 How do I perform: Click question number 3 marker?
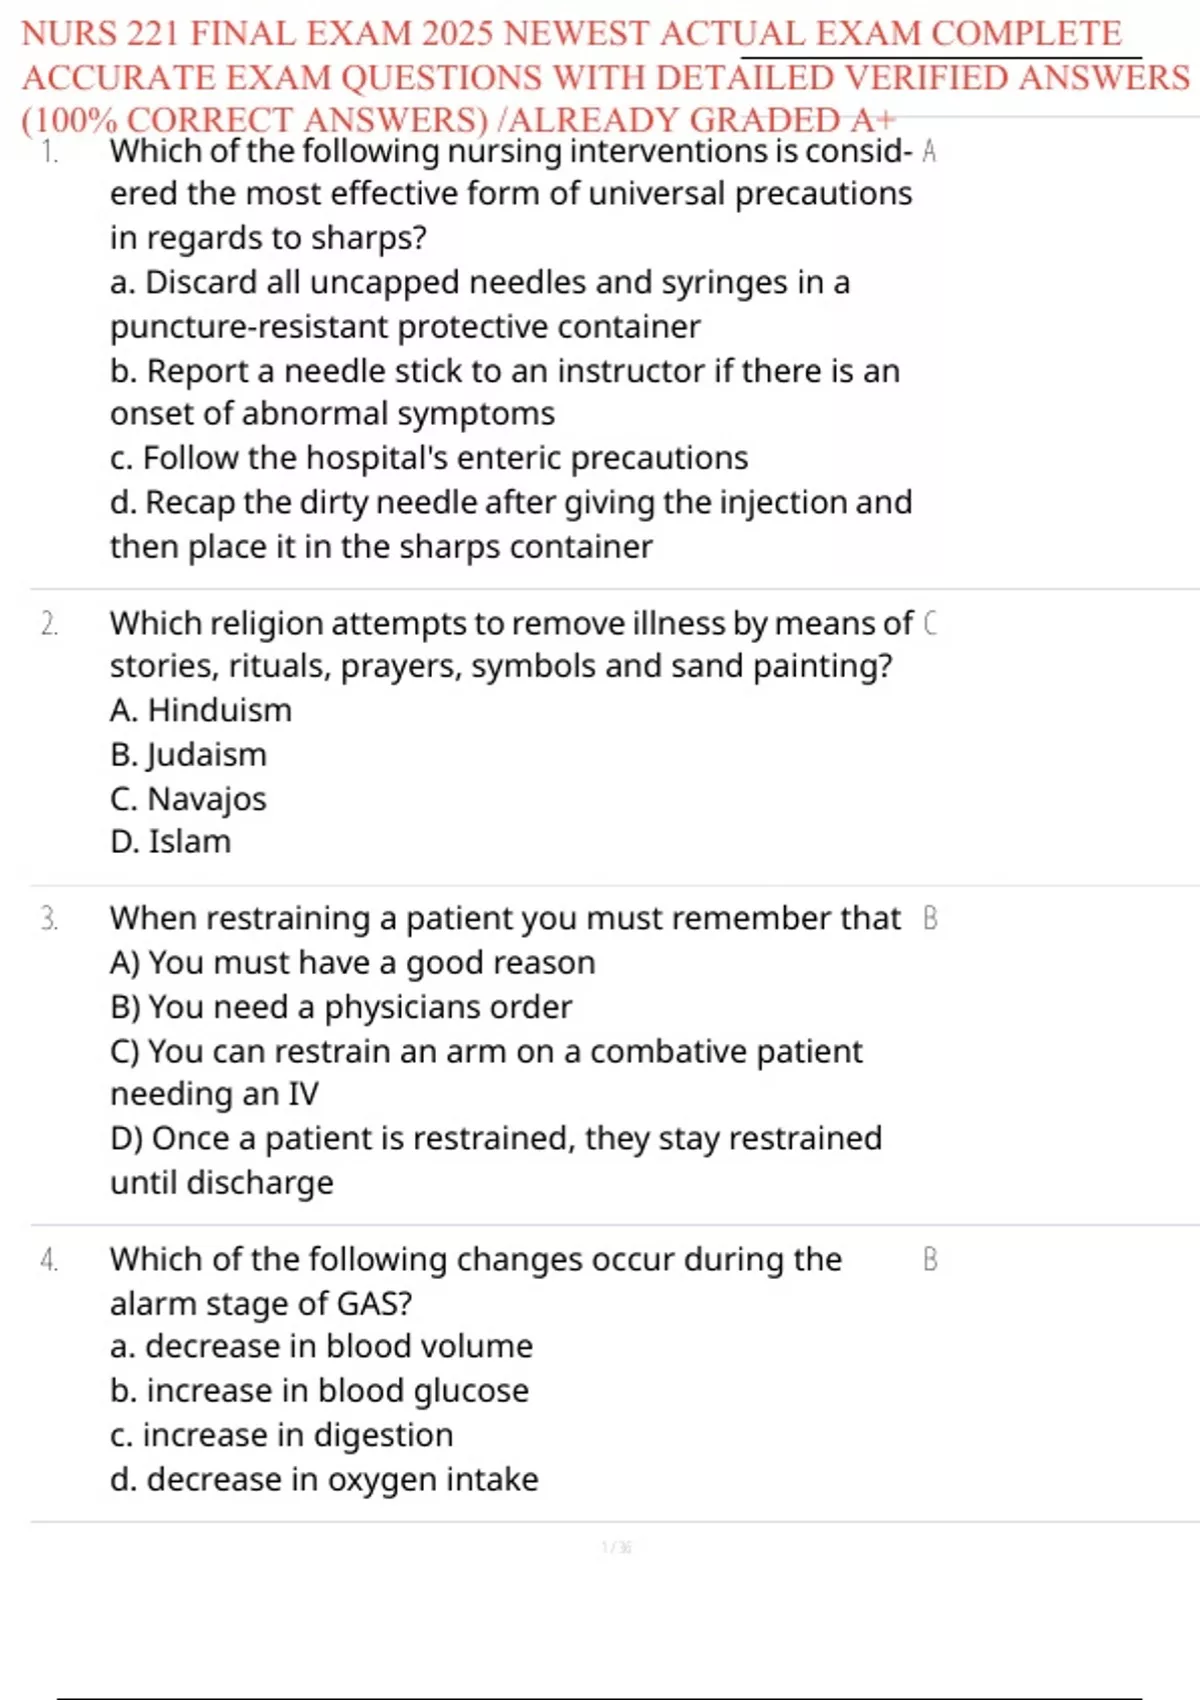tap(49, 918)
